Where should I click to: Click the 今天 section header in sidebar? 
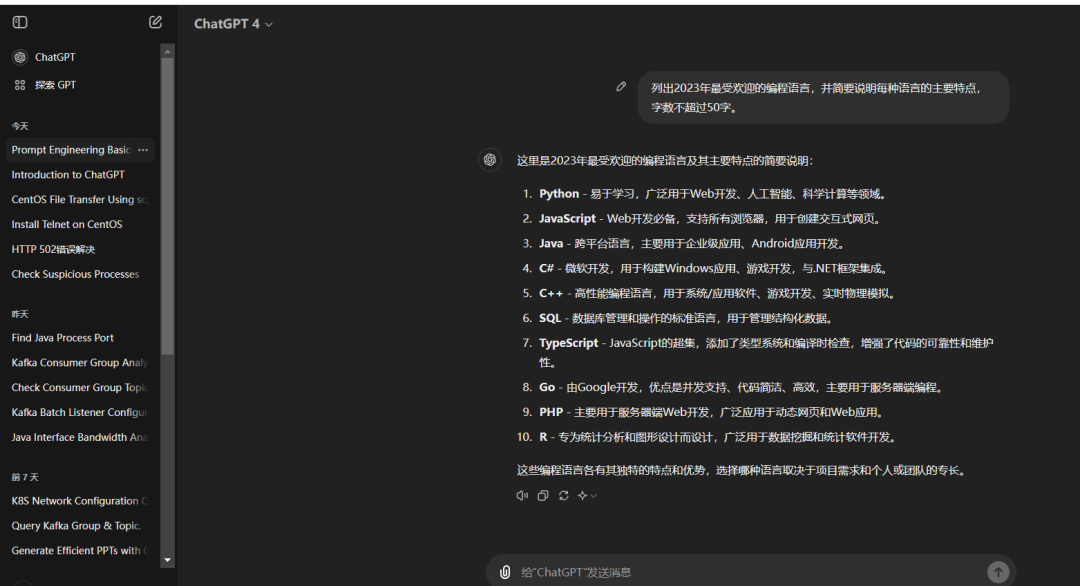pos(20,126)
